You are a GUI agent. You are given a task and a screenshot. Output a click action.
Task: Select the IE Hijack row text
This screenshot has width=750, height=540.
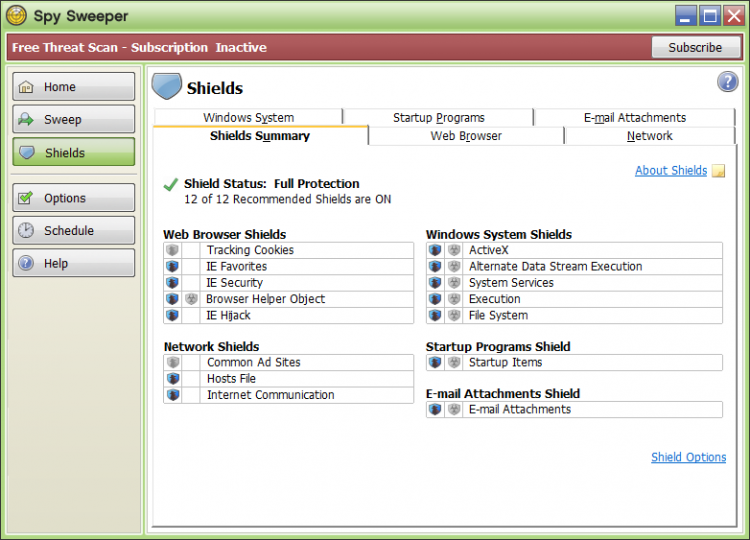tap(228, 315)
